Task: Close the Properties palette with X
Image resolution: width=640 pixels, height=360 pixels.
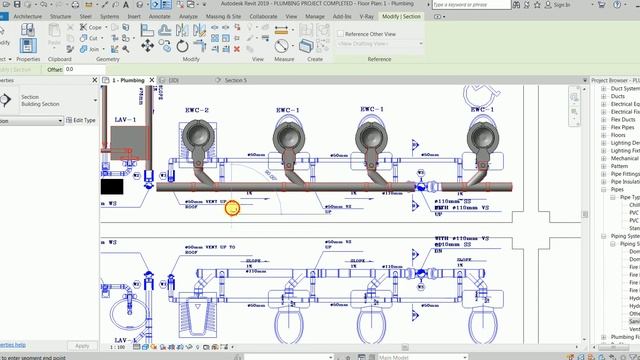Action: point(95,80)
